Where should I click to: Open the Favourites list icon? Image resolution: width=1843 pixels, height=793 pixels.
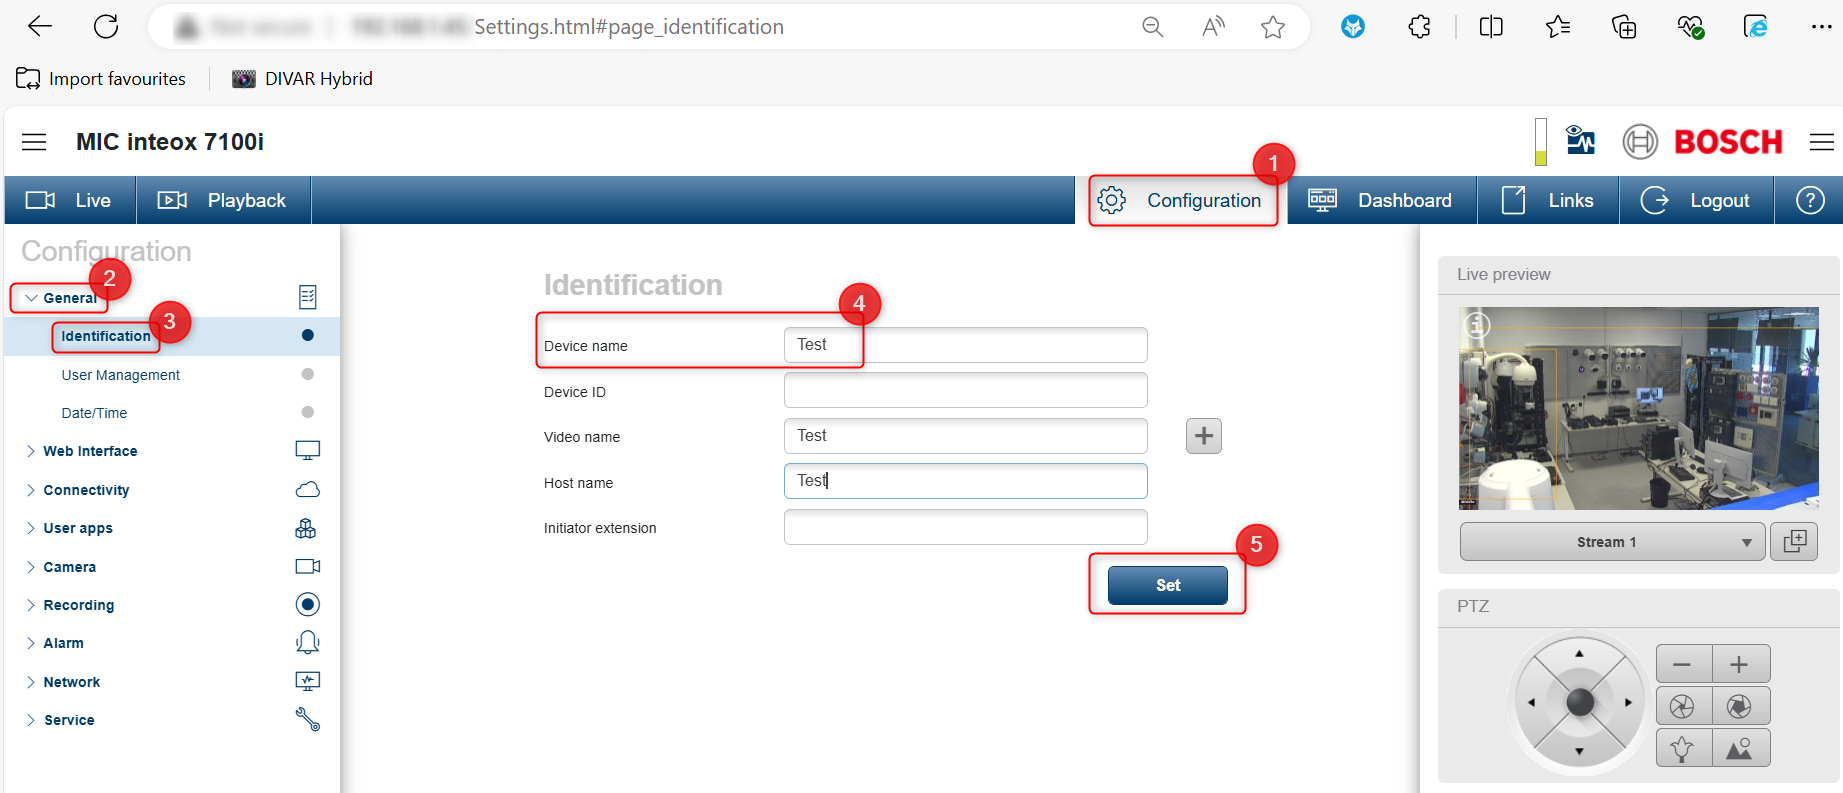coord(1557,27)
